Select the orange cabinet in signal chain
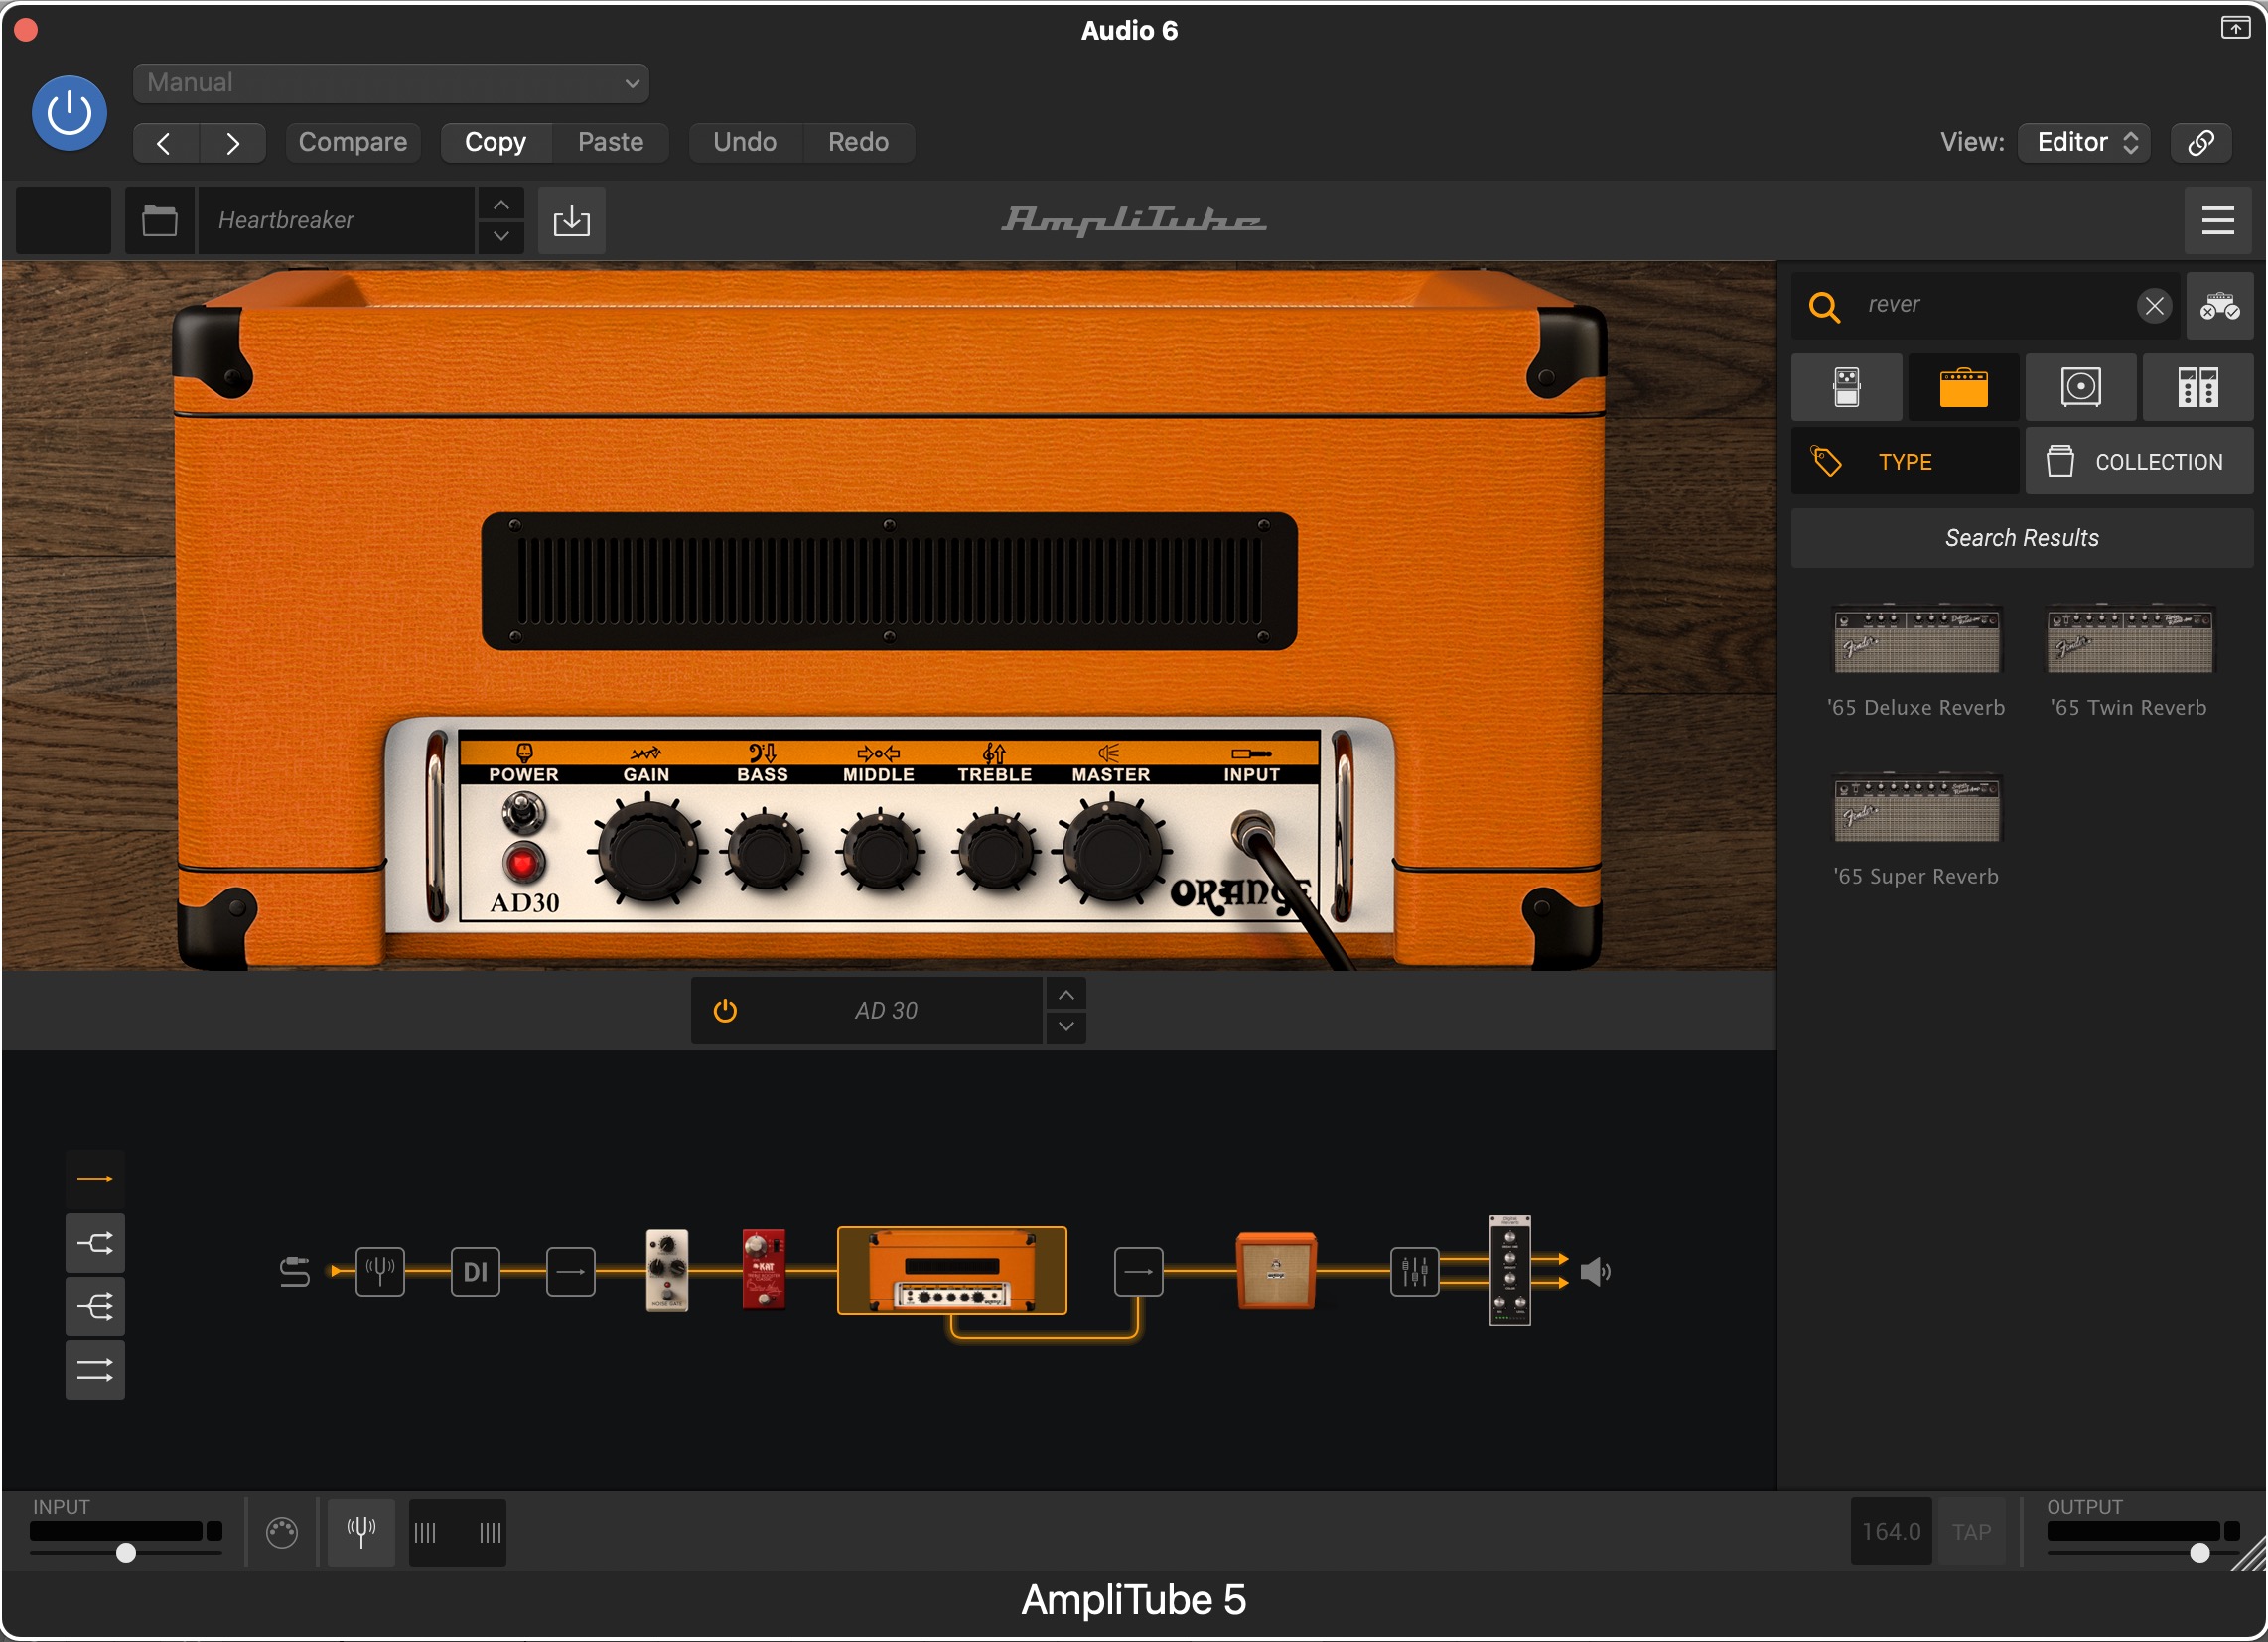 [1276, 1271]
